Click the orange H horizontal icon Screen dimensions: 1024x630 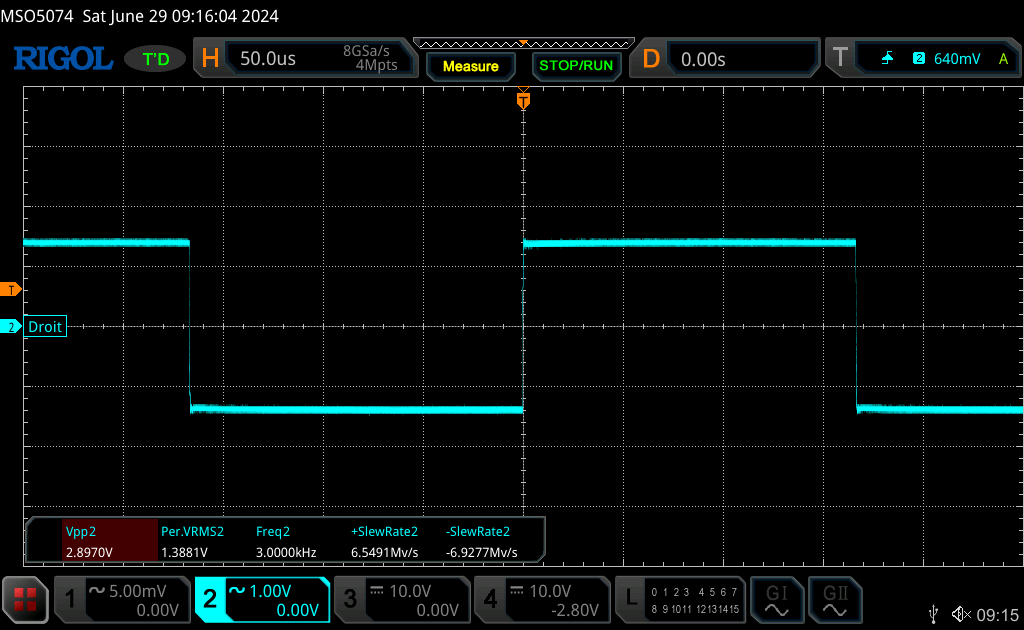pyautogui.click(x=210, y=59)
